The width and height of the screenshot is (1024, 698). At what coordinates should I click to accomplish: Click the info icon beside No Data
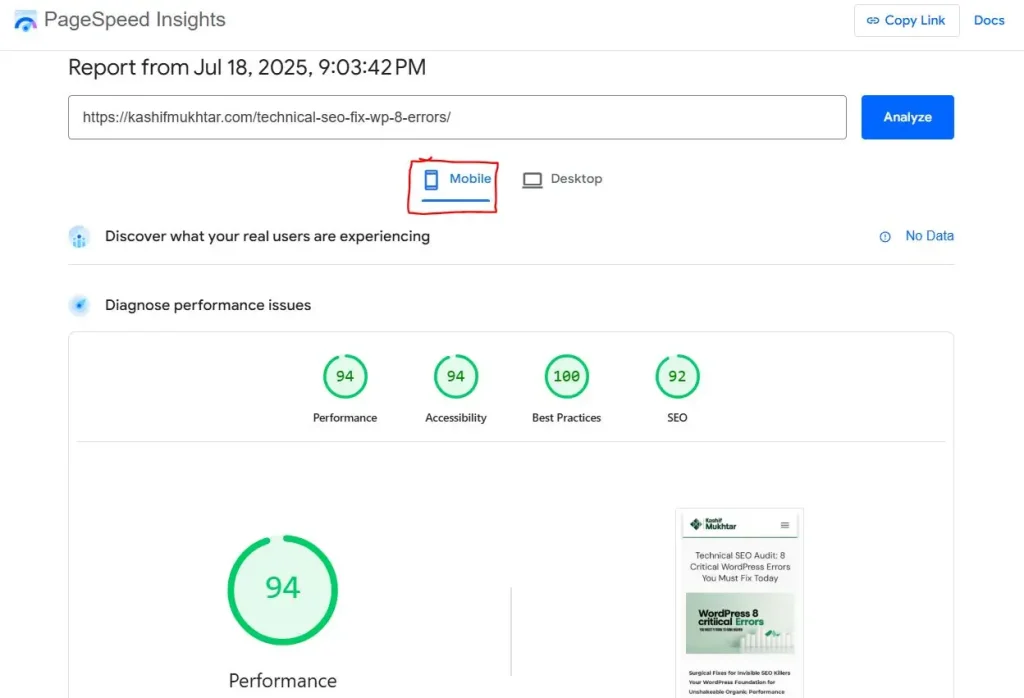coord(885,236)
